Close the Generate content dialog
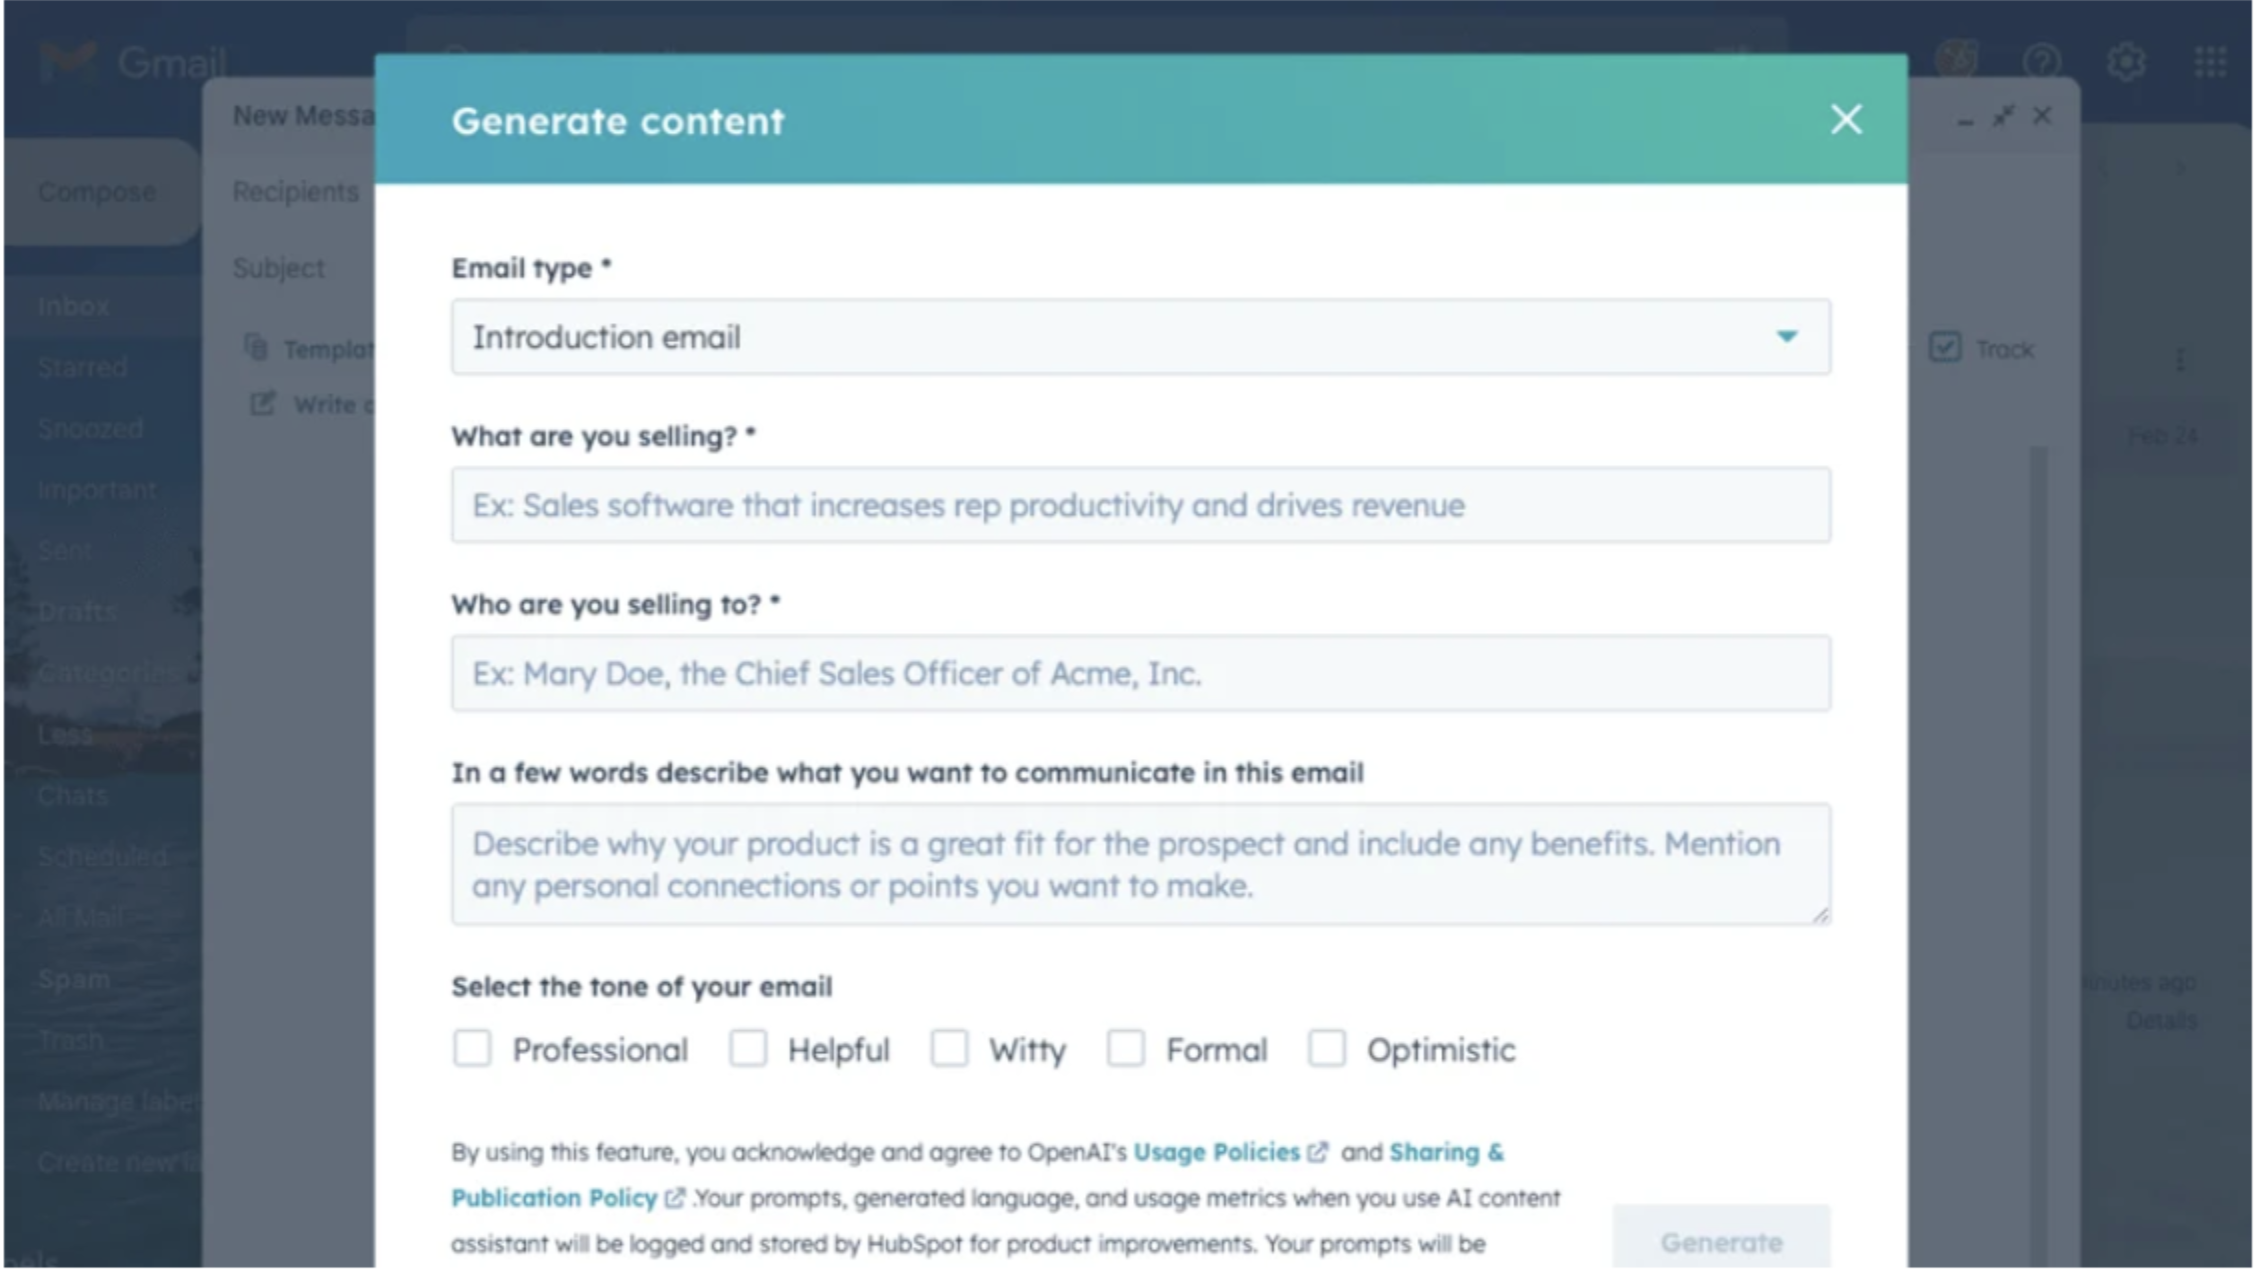 (x=1845, y=120)
